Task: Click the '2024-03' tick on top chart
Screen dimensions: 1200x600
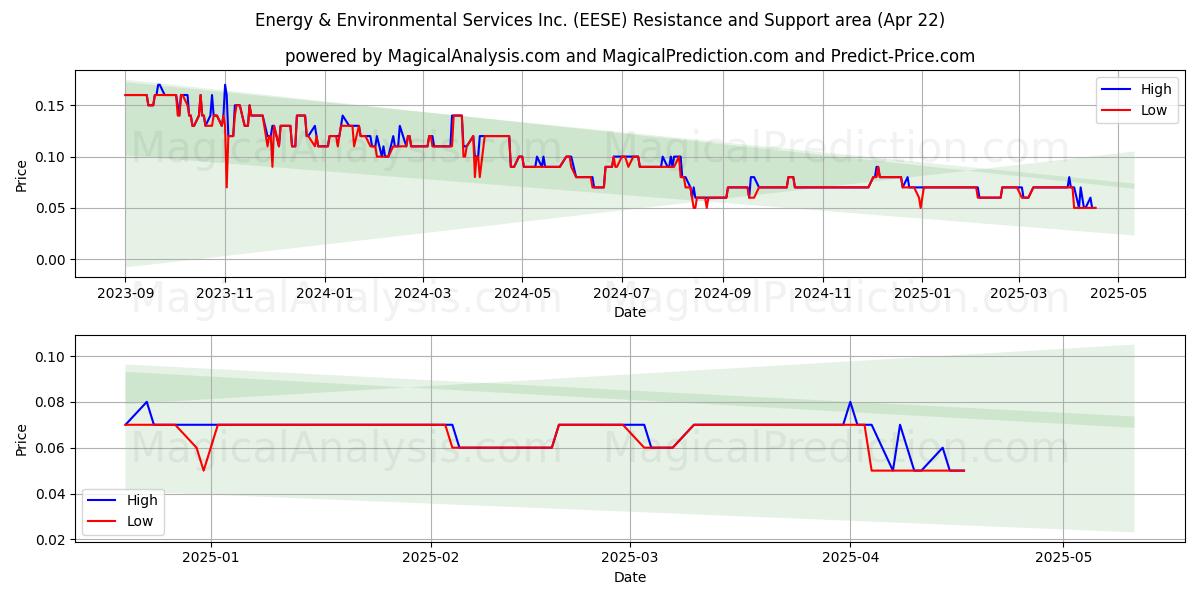Action: [x=423, y=294]
